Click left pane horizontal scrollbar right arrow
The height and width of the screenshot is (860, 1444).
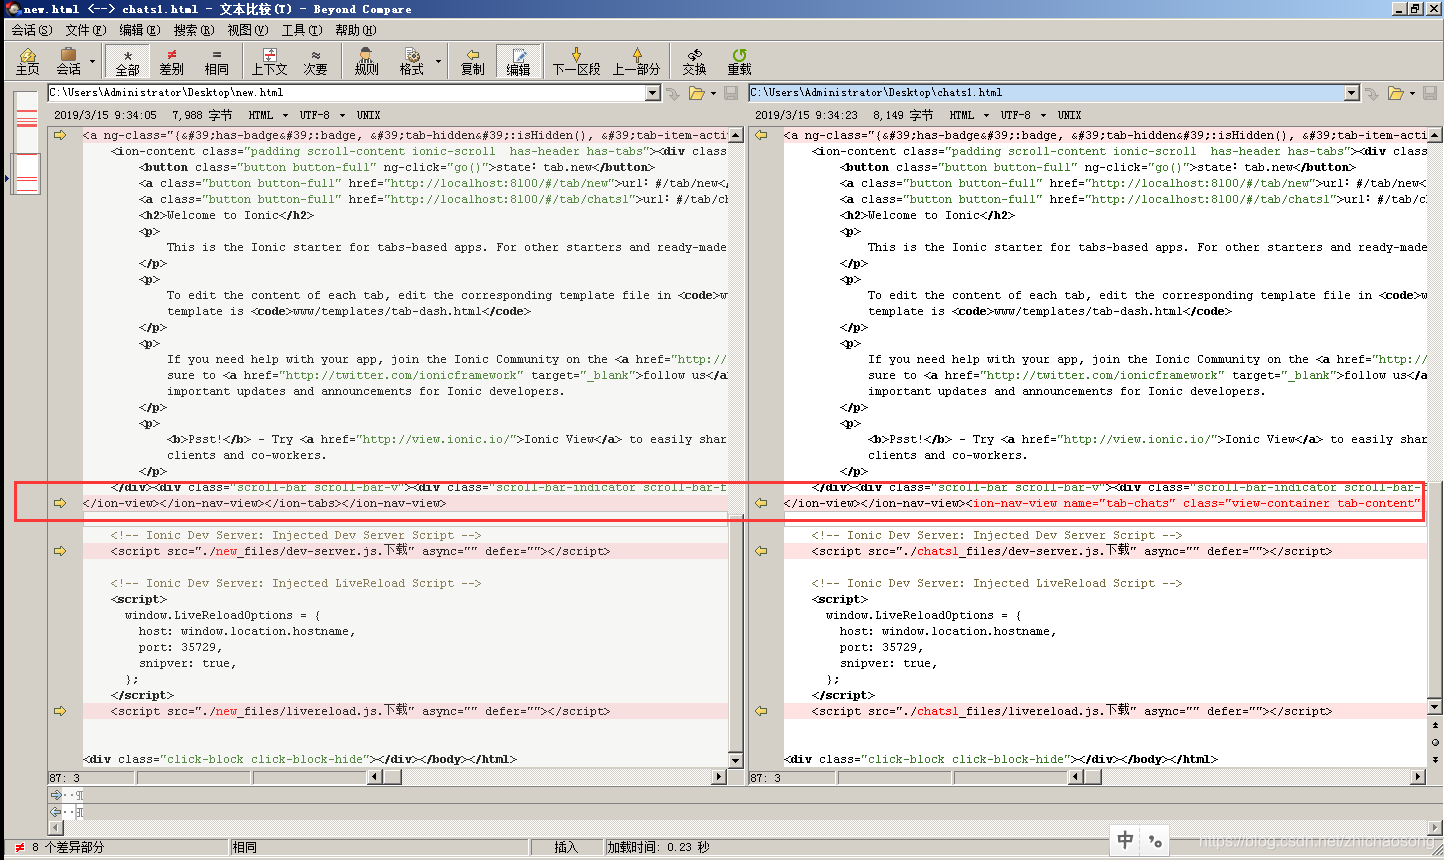719,777
